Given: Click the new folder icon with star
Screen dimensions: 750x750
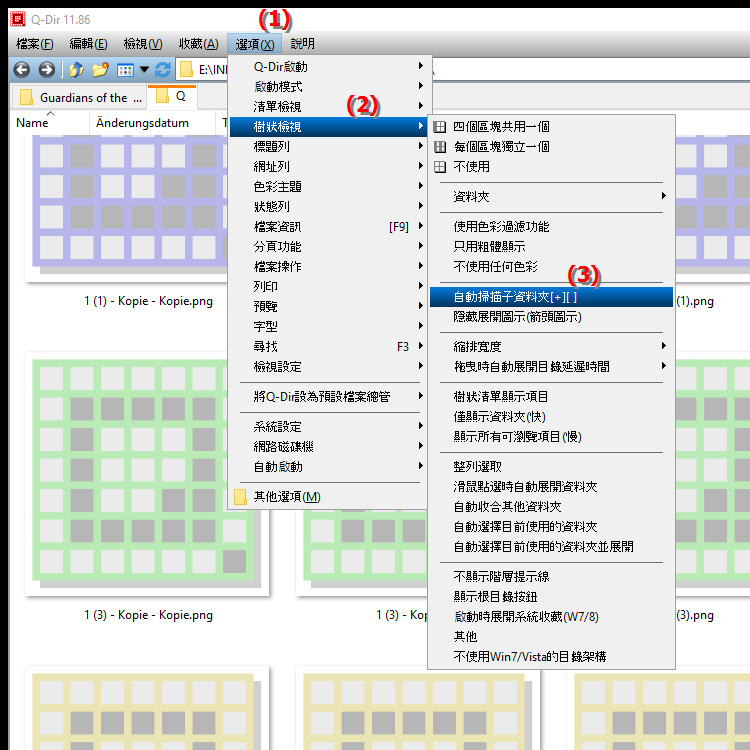Looking at the screenshot, I should coord(100,70).
